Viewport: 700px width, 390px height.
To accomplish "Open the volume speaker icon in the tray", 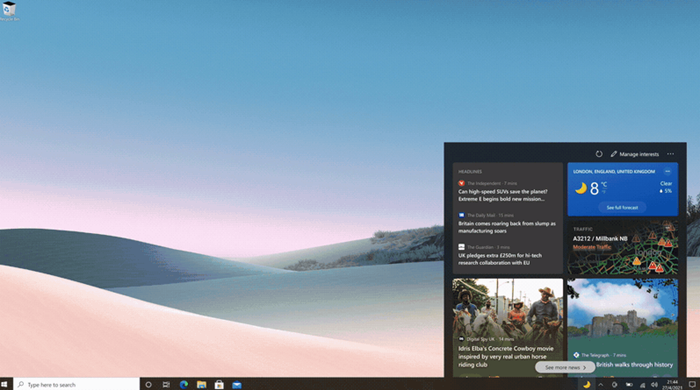I will point(654,385).
